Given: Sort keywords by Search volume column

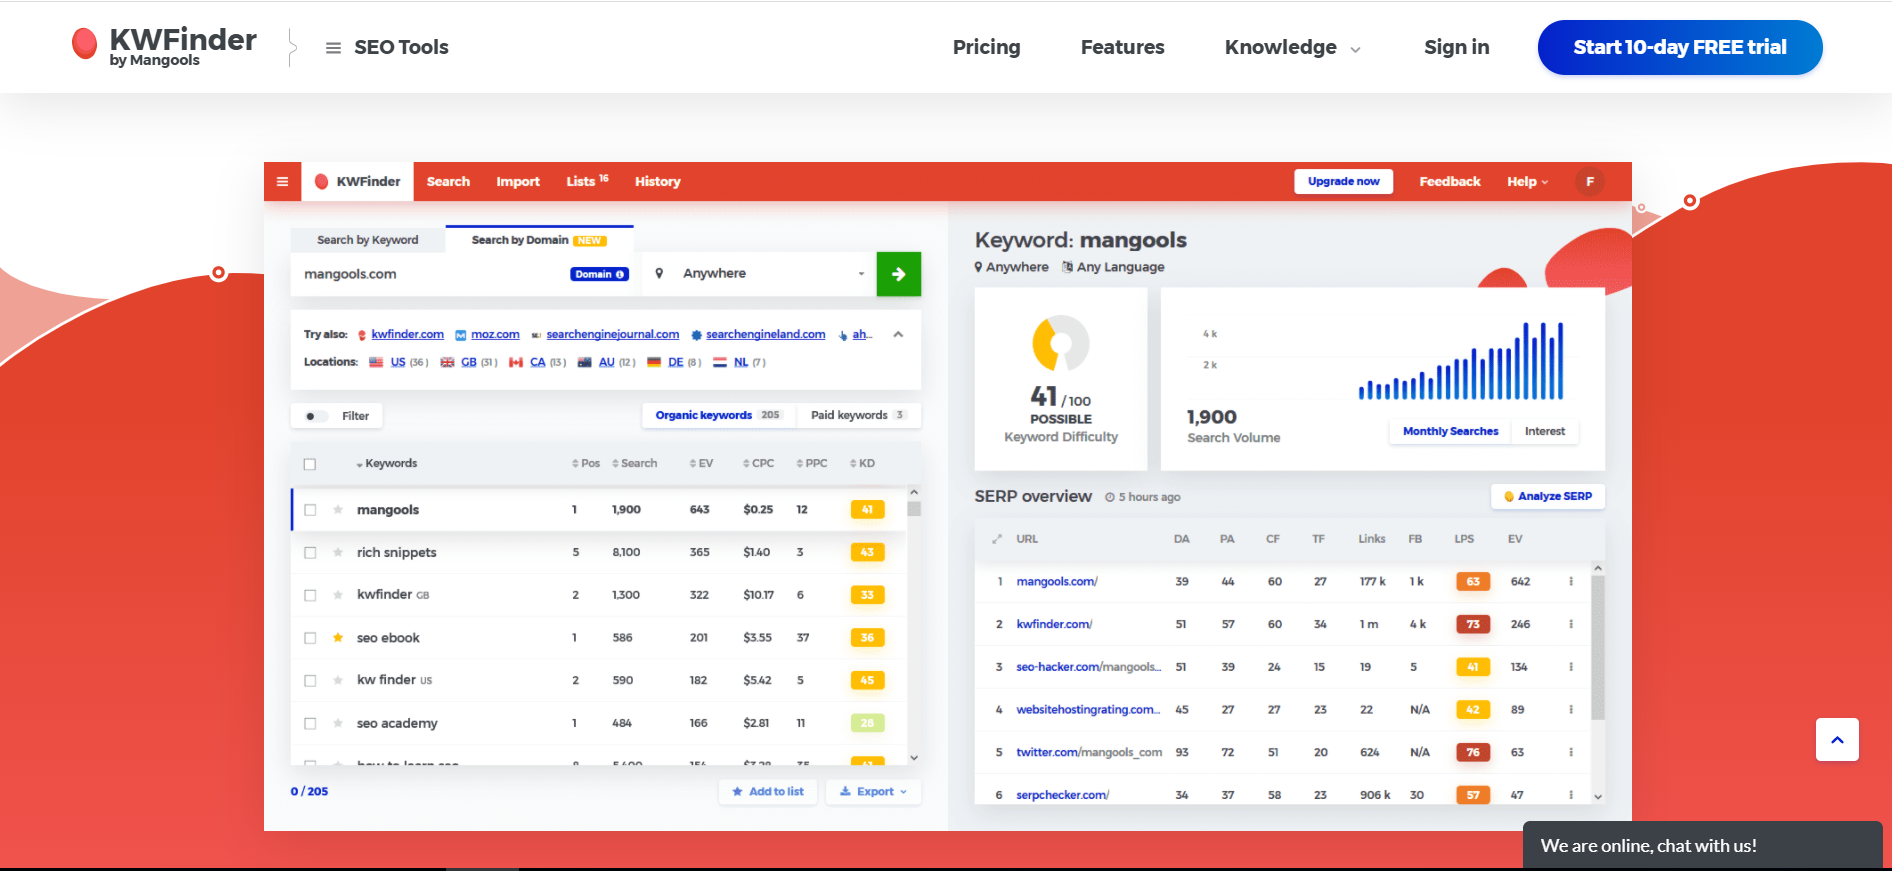Looking at the screenshot, I should pyautogui.click(x=635, y=463).
